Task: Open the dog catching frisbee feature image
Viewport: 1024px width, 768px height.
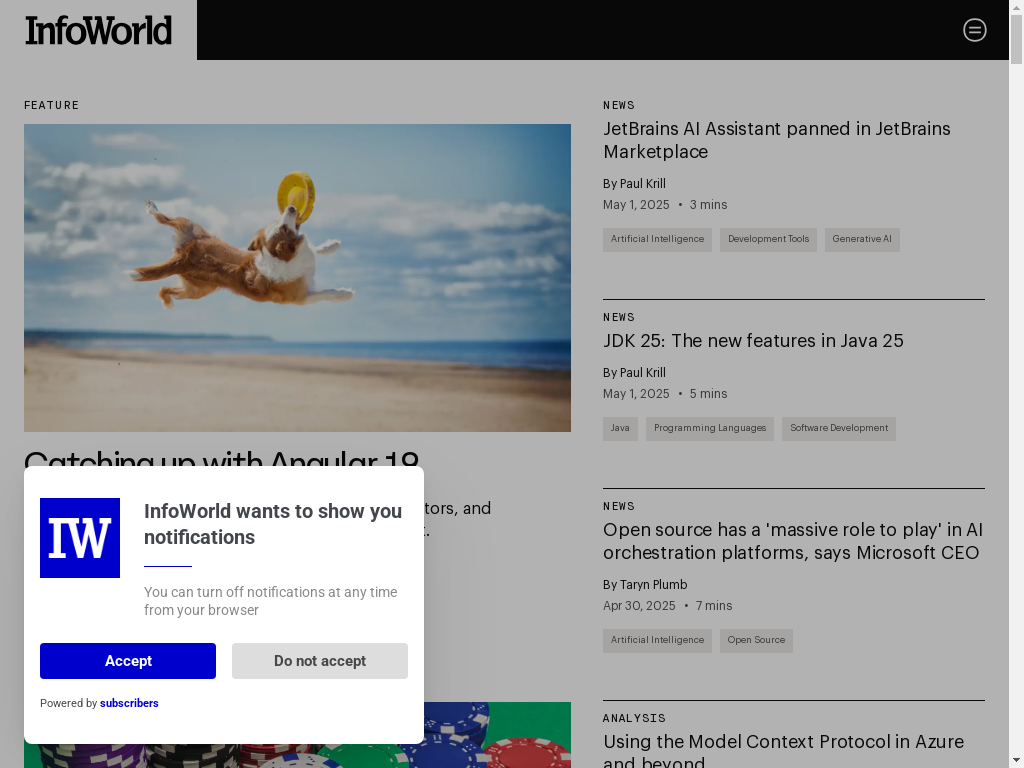Action: pos(297,278)
